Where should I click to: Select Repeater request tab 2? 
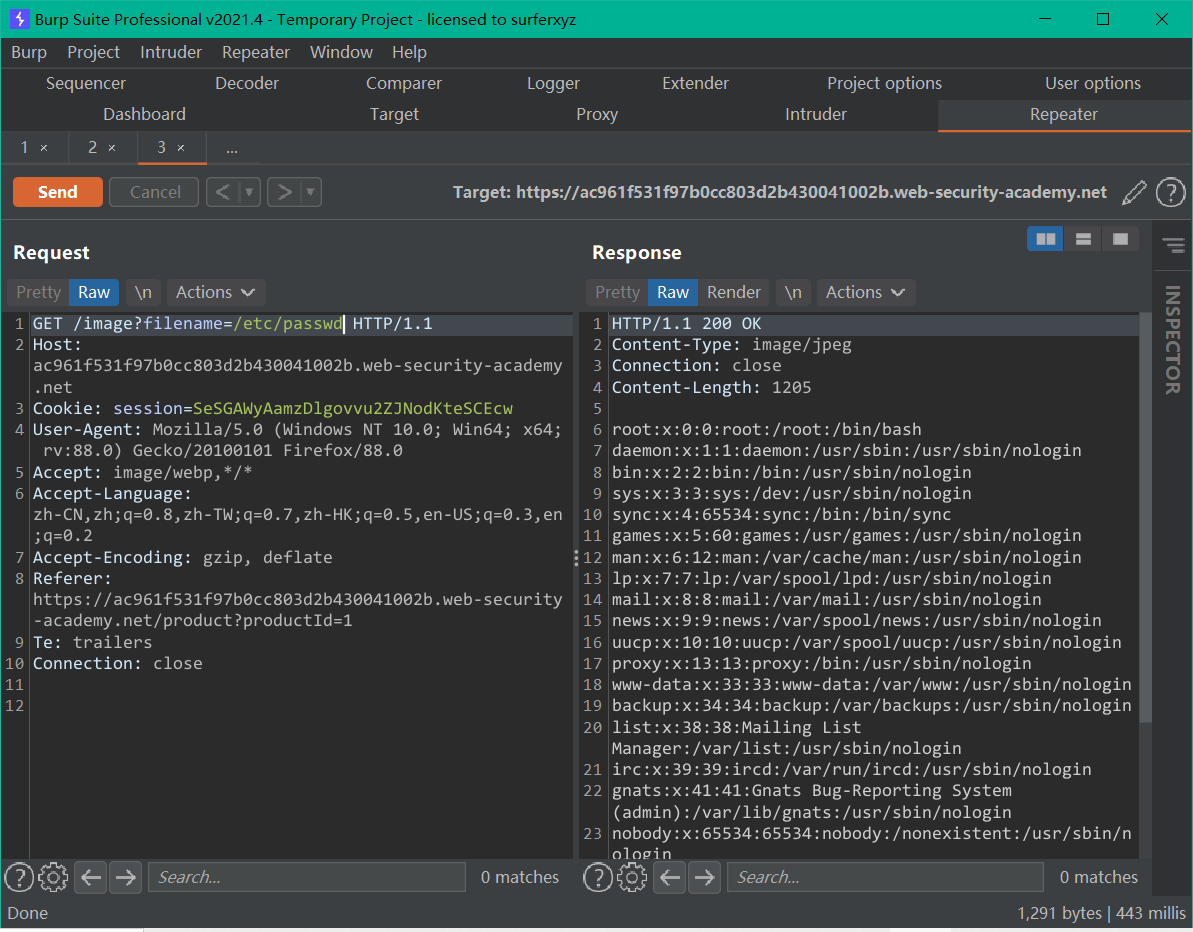click(92, 148)
